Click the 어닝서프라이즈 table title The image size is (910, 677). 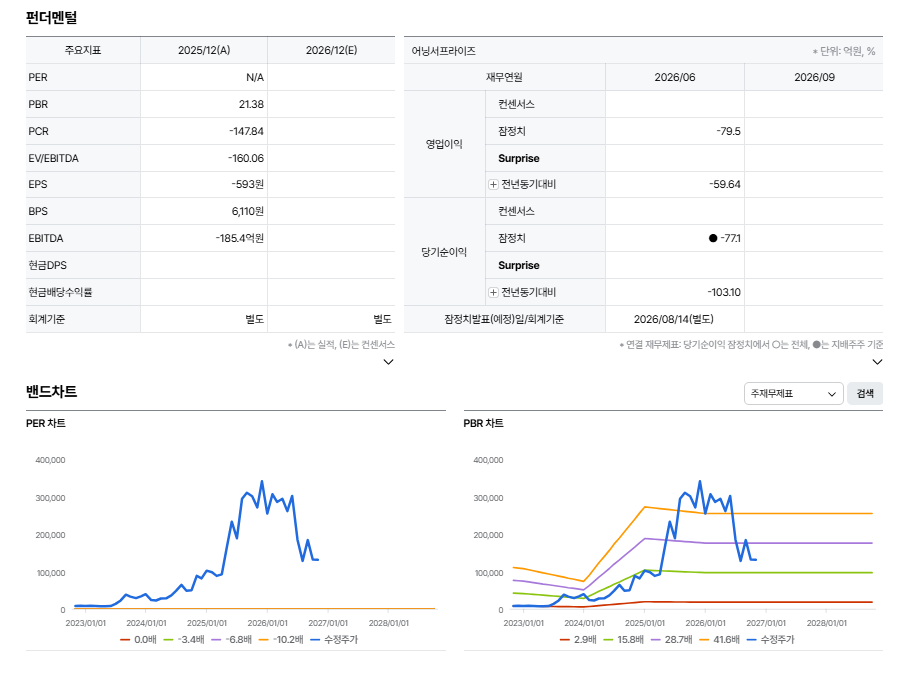click(x=443, y=51)
